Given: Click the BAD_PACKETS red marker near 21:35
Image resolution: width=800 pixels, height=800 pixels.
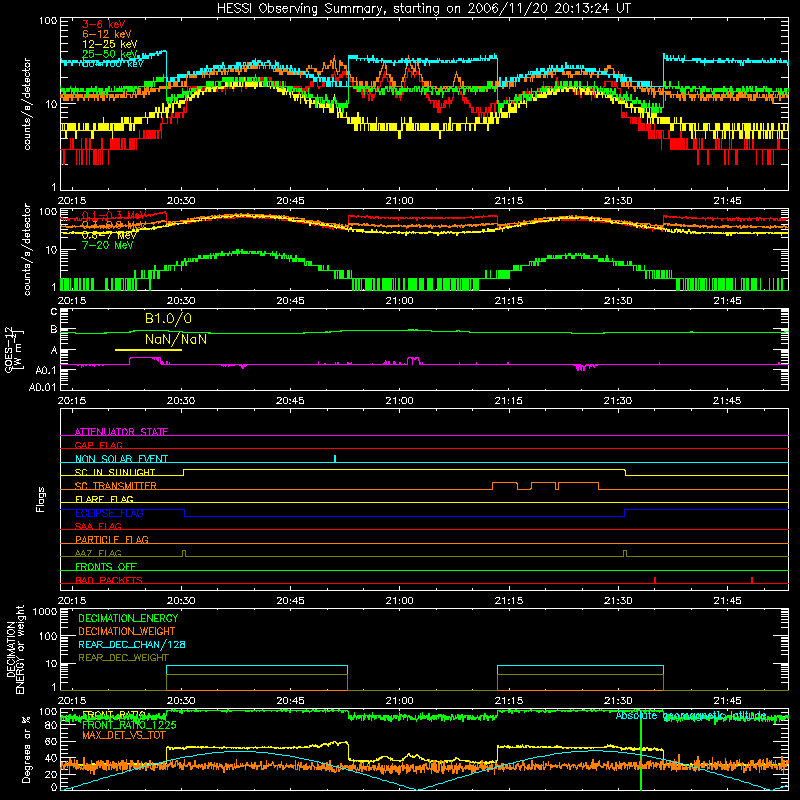Looking at the screenshot, I should [655, 580].
